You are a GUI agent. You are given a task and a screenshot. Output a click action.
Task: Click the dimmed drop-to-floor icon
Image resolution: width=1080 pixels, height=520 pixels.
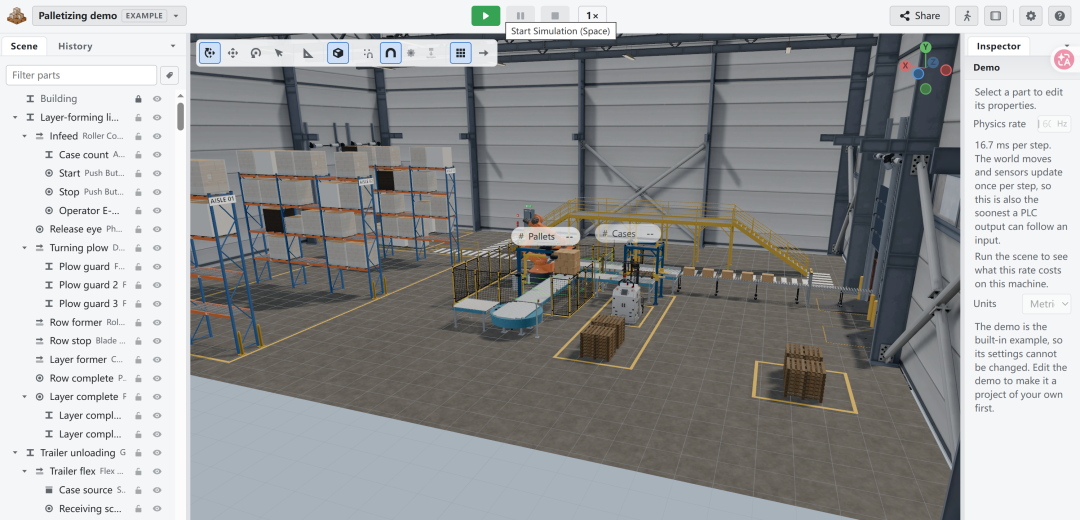[431, 52]
